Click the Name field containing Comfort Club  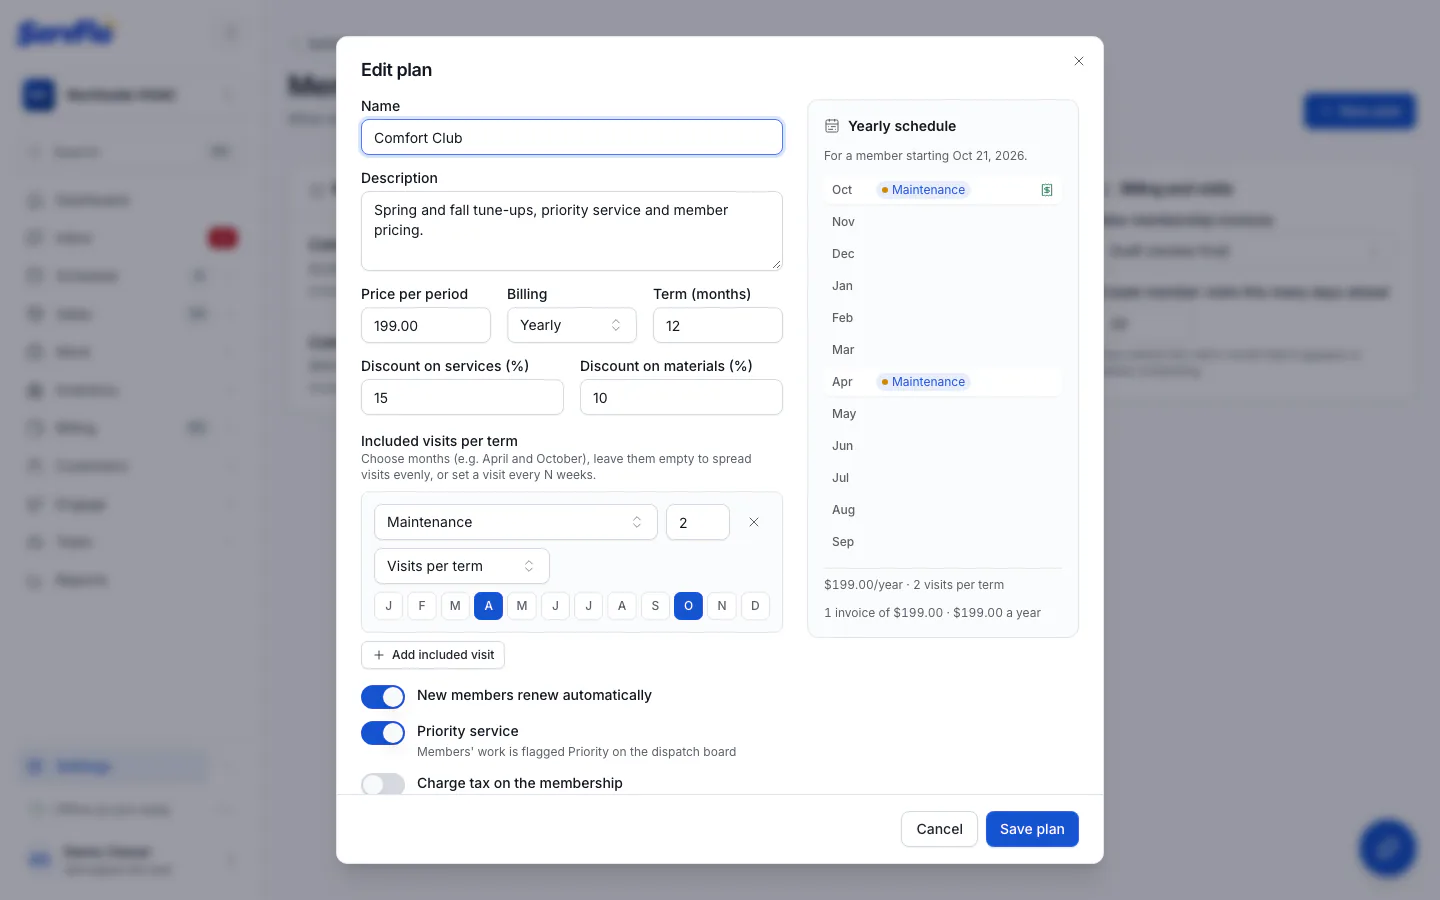(x=572, y=138)
